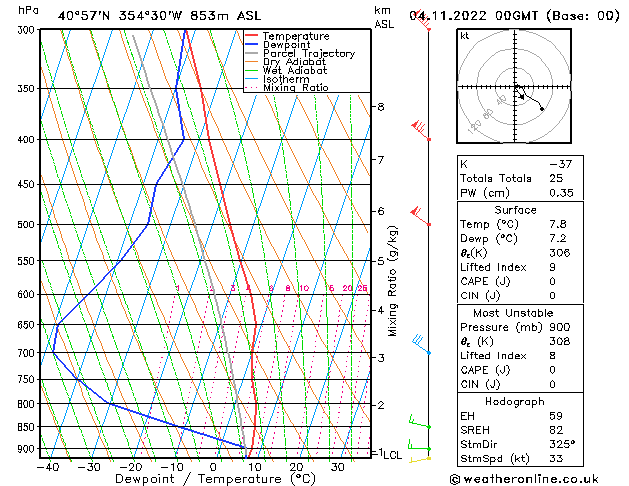Click the orange Dry Adiabat legend line
Screen dimensions: 629x486
[x=251, y=61]
